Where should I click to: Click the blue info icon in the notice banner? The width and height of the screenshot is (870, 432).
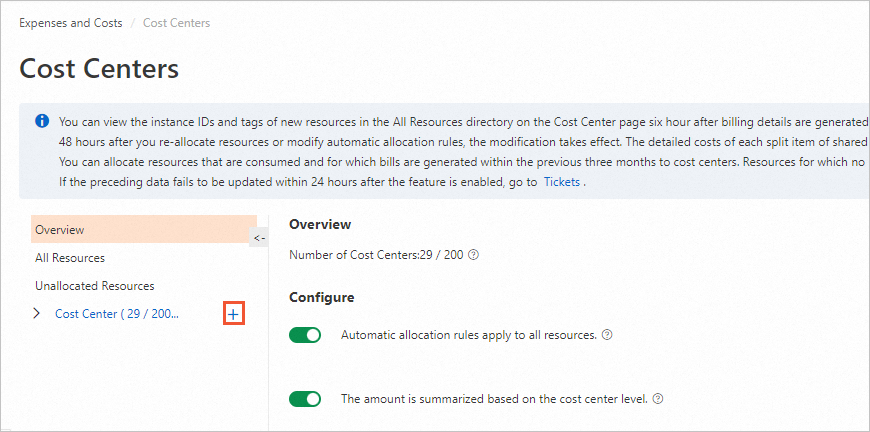coord(42,121)
